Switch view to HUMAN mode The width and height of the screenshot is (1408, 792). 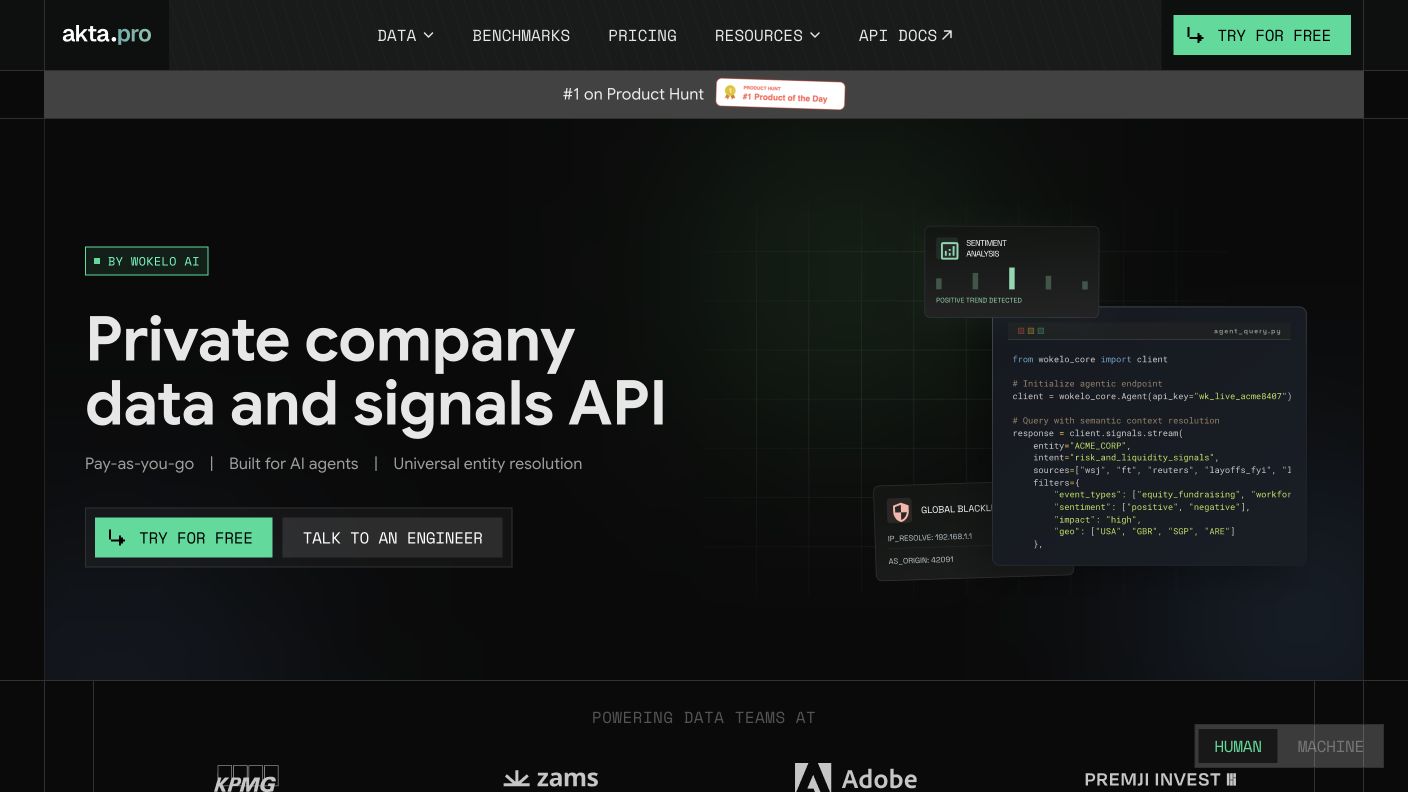coord(1238,746)
